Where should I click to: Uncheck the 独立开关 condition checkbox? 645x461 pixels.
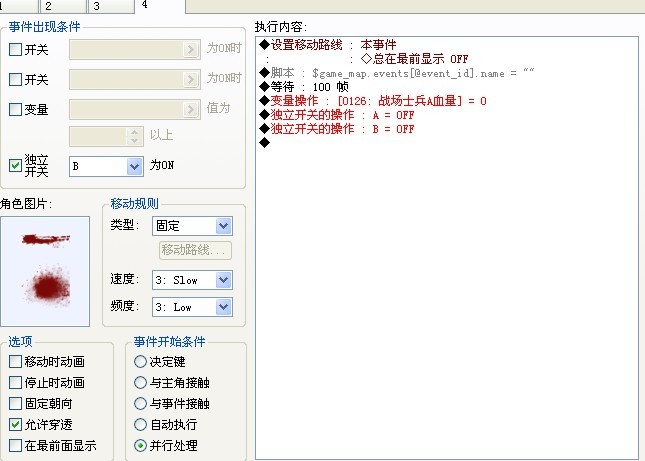[15, 165]
